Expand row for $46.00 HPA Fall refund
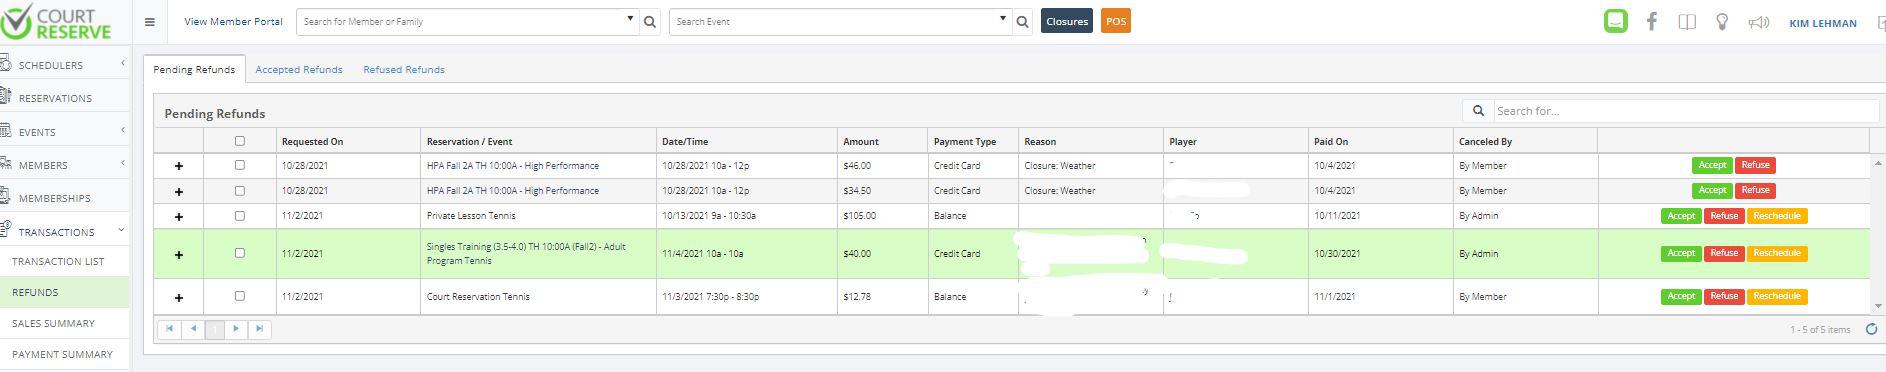This screenshot has width=1886, height=372. 179,166
